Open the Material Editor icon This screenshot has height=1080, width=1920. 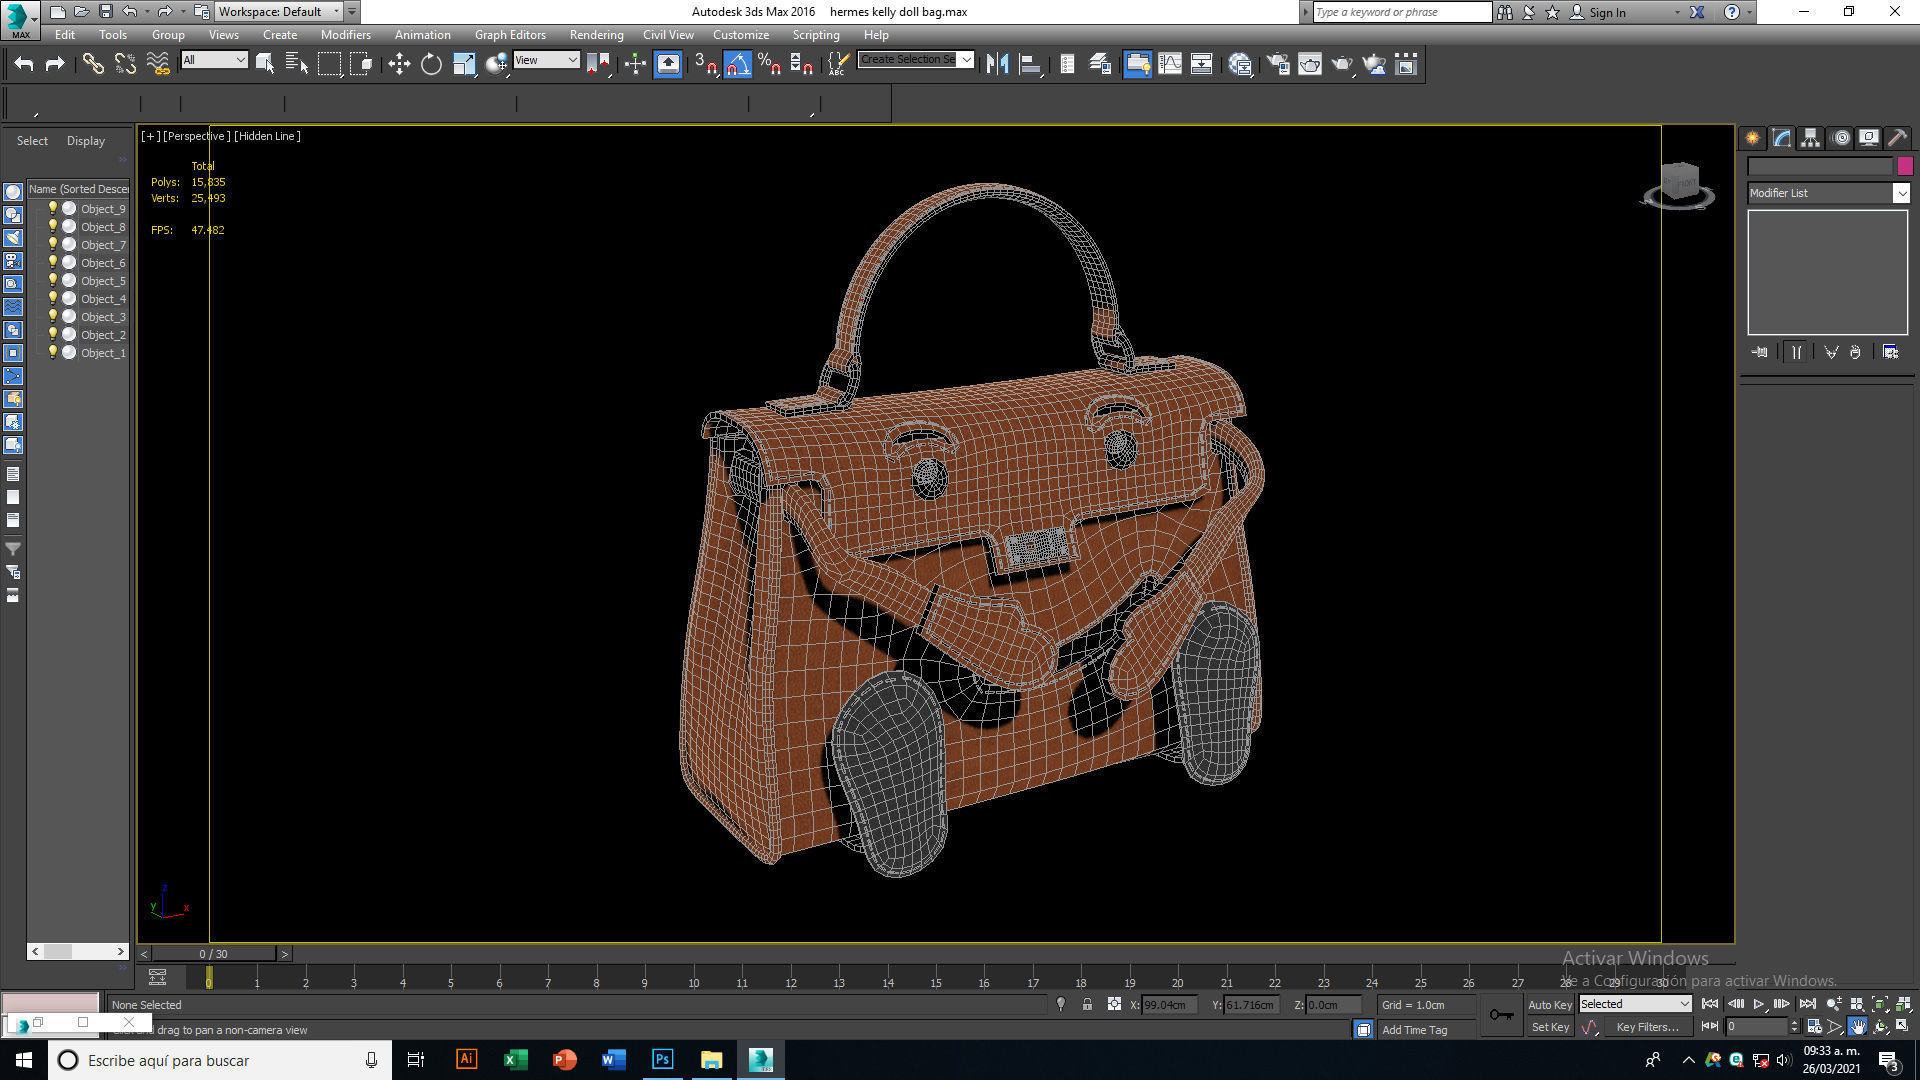coord(1241,64)
